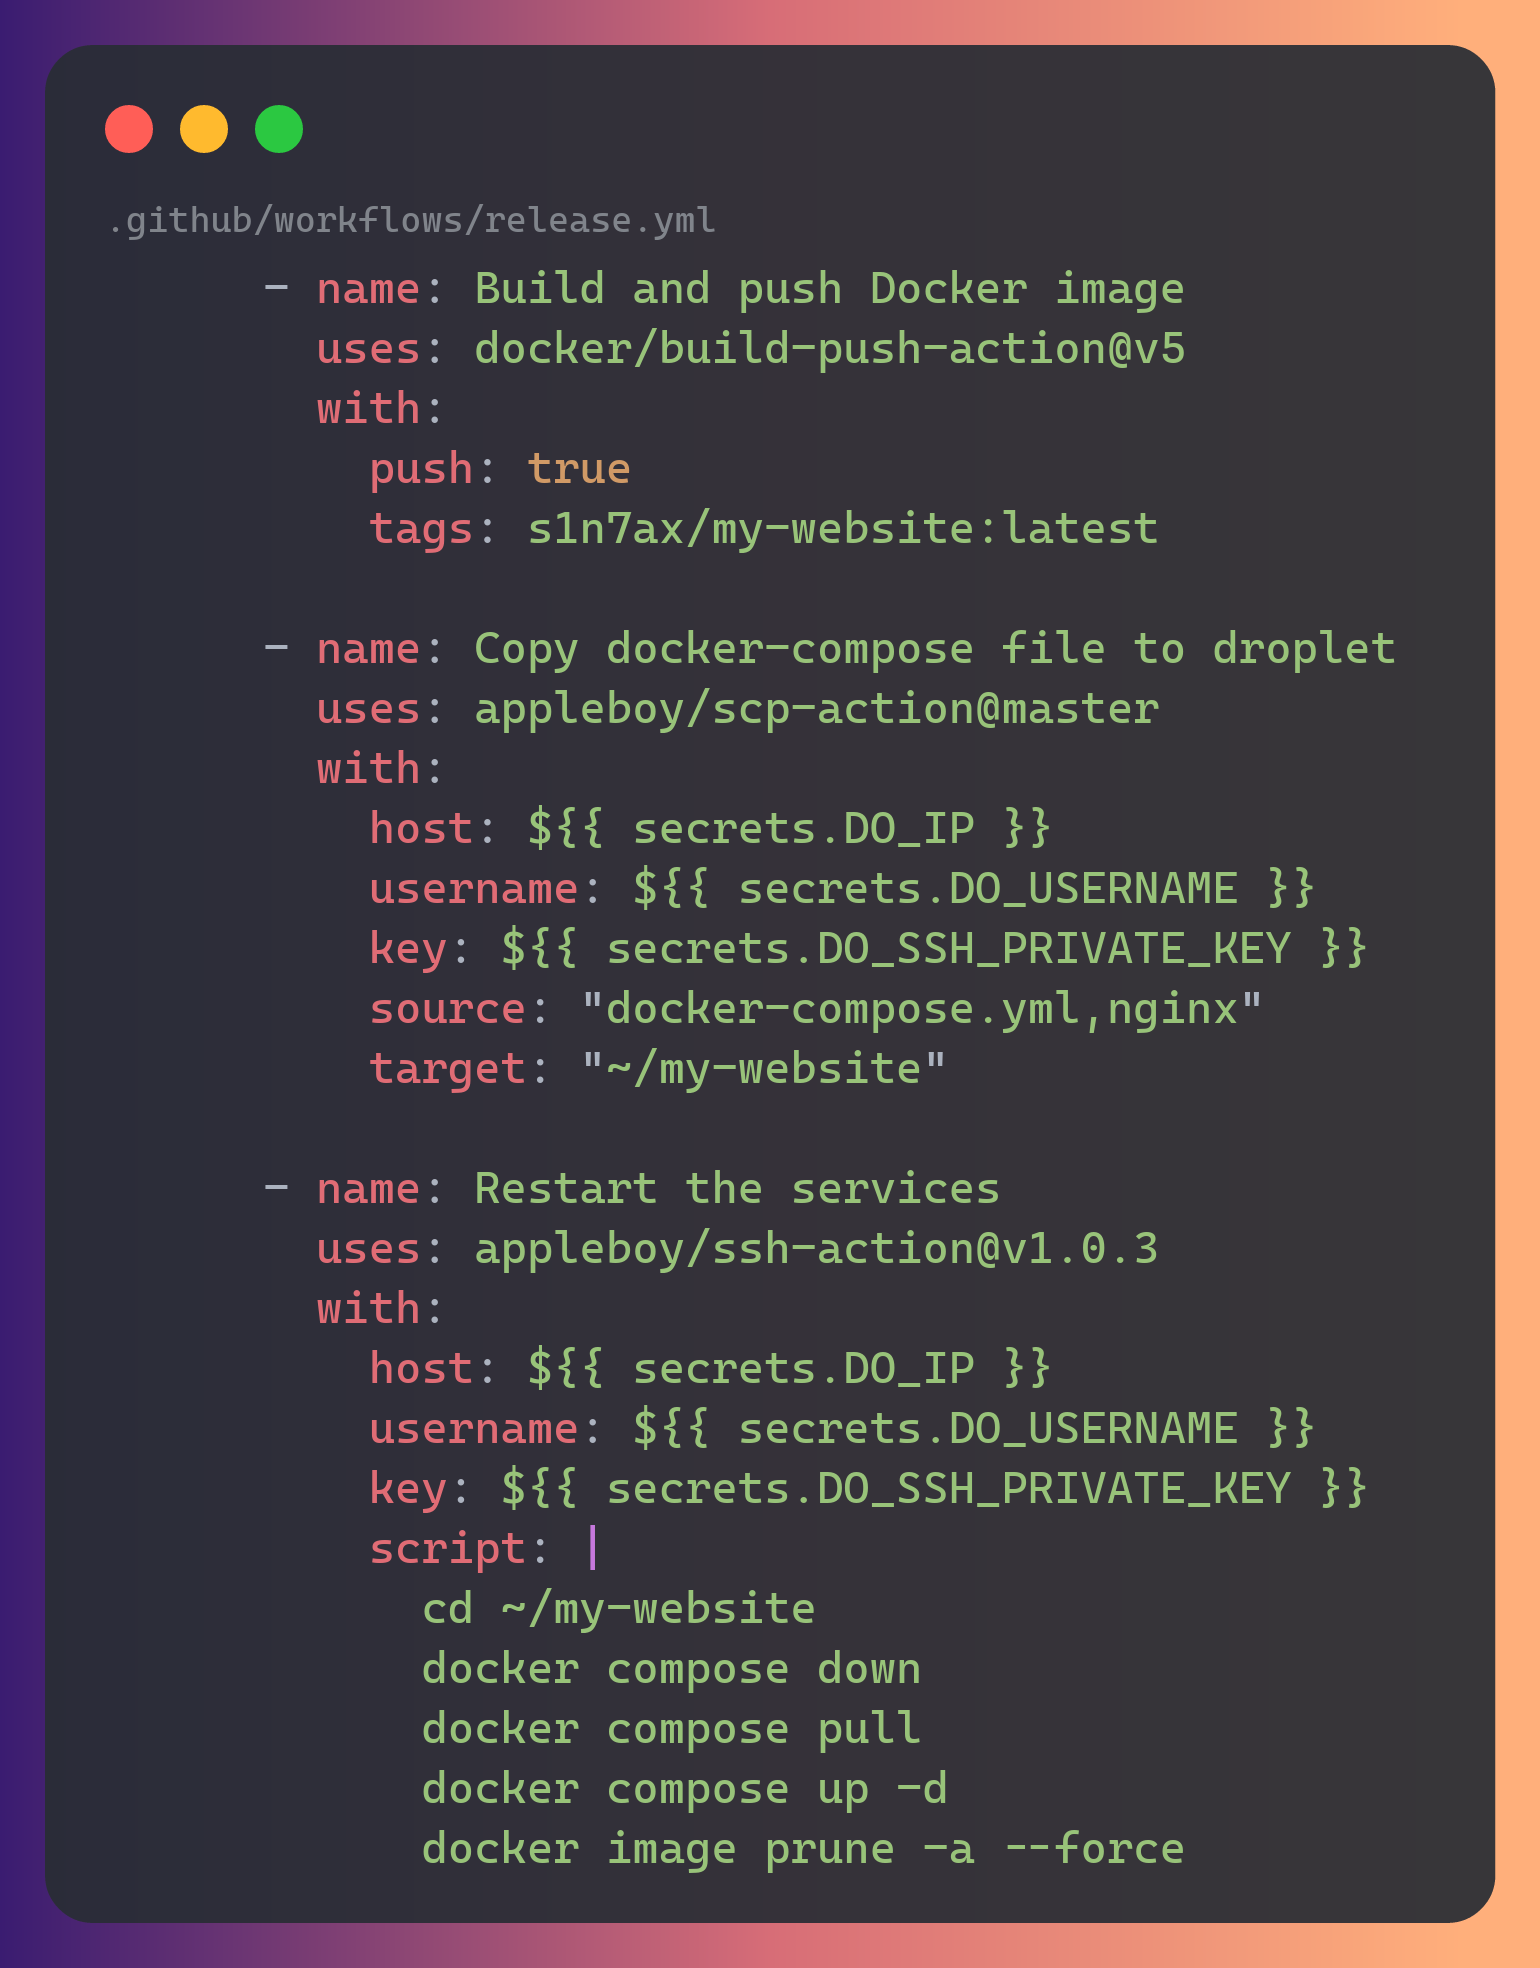The height and width of the screenshot is (1968, 1540).
Task: Click the .github/workflows/release.yml file path
Action: coord(411,220)
